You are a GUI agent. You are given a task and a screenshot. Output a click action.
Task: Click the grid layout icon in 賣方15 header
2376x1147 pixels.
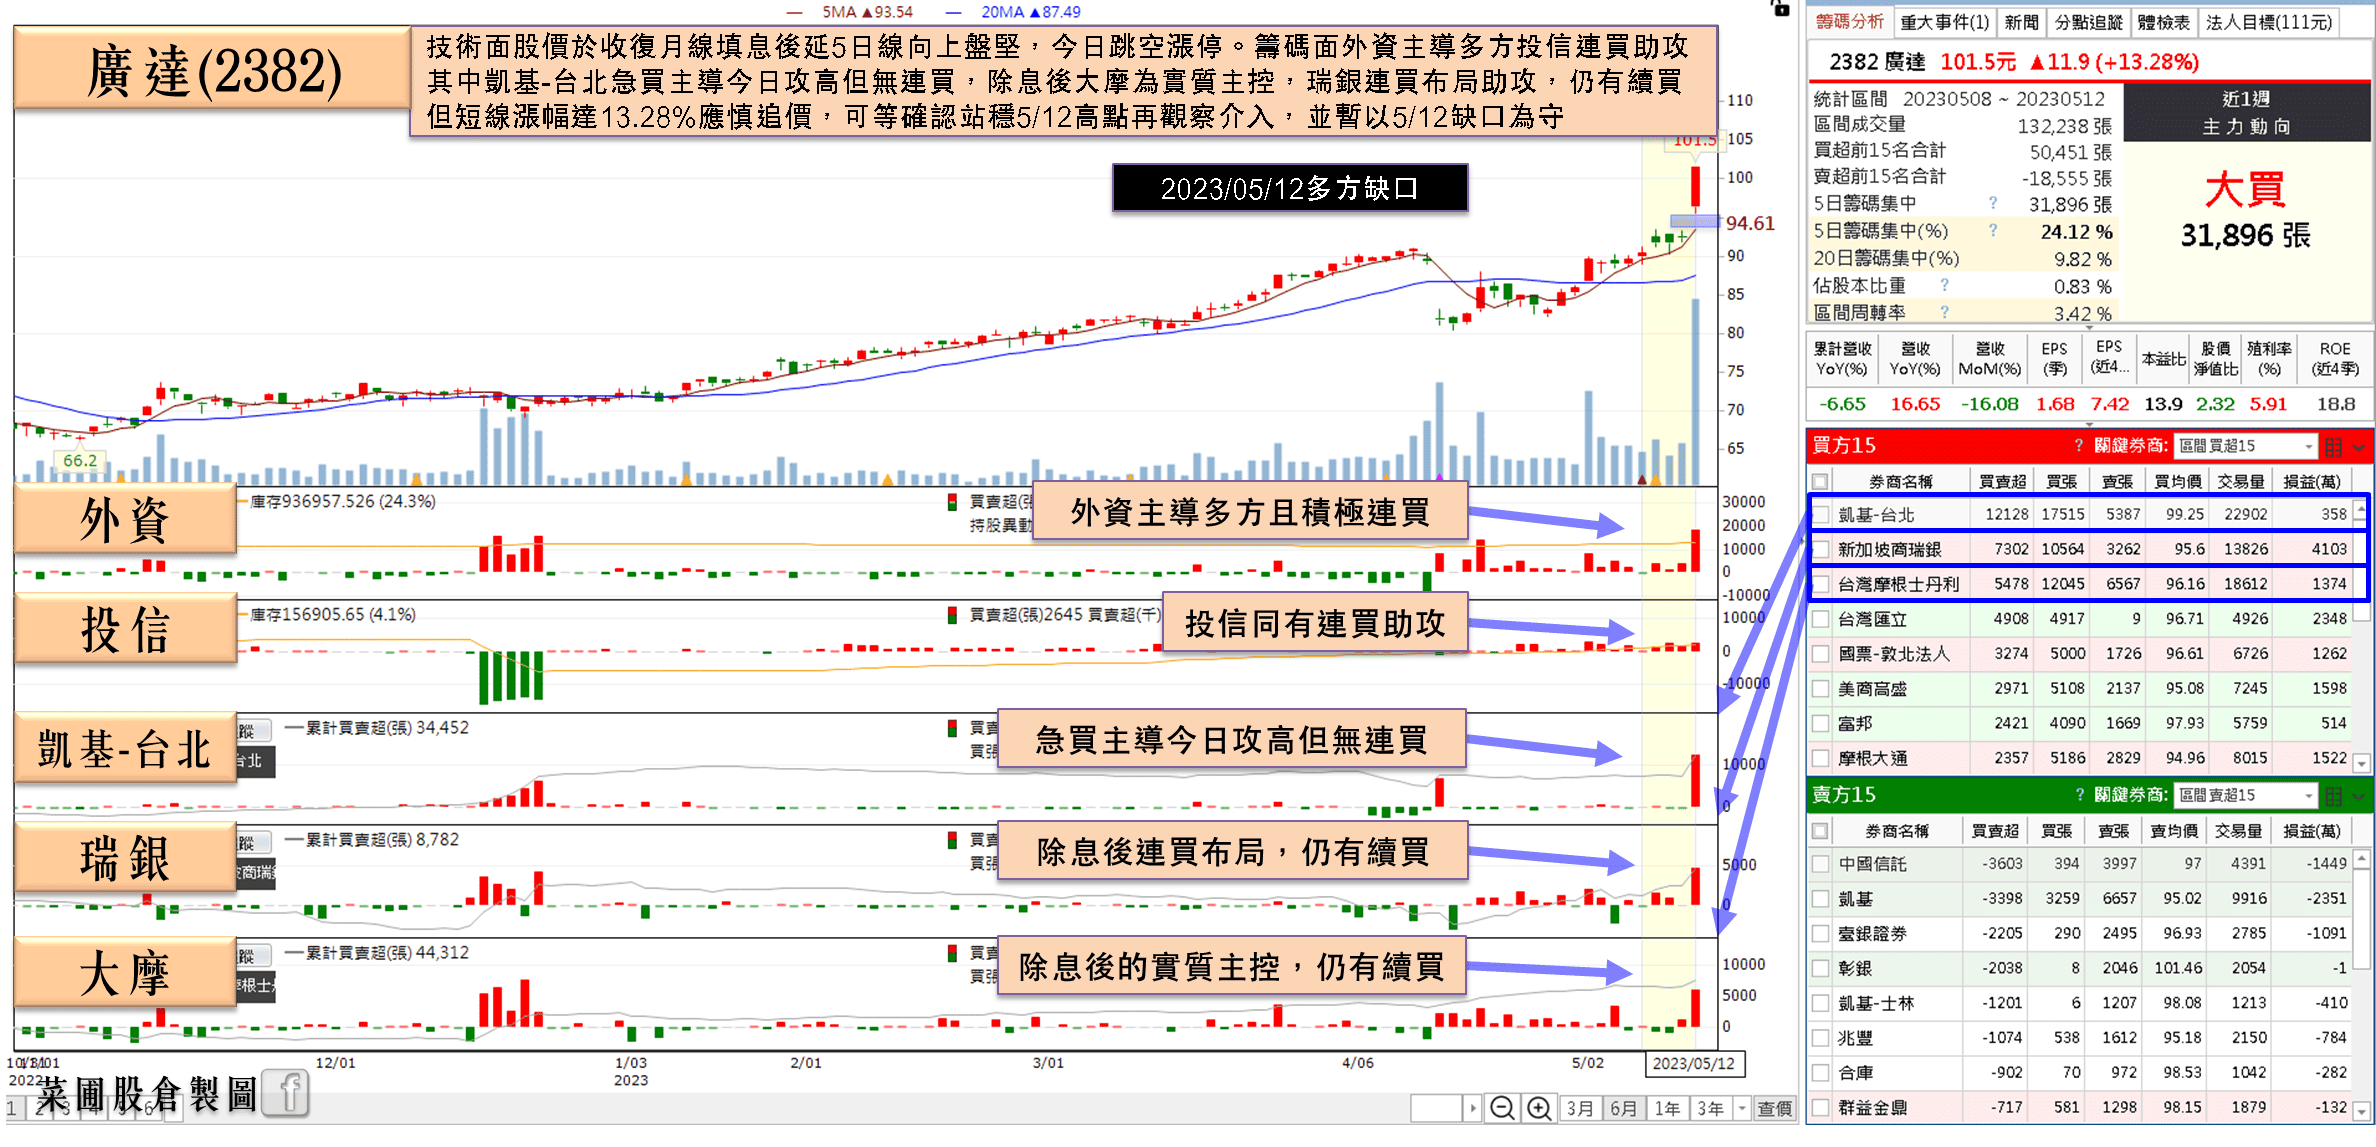coord(2333,796)
